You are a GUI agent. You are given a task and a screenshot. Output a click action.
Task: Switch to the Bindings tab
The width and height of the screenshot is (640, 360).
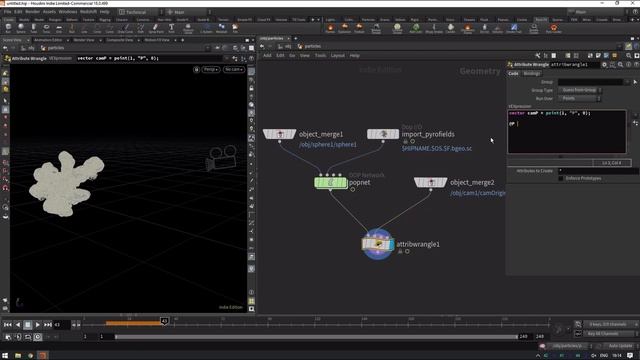(532, 73)
